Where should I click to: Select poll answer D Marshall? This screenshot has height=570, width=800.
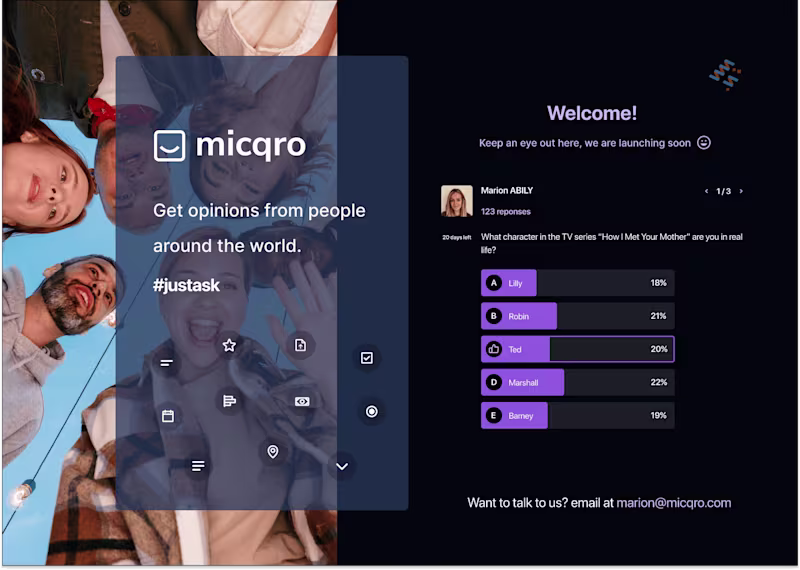578,382
